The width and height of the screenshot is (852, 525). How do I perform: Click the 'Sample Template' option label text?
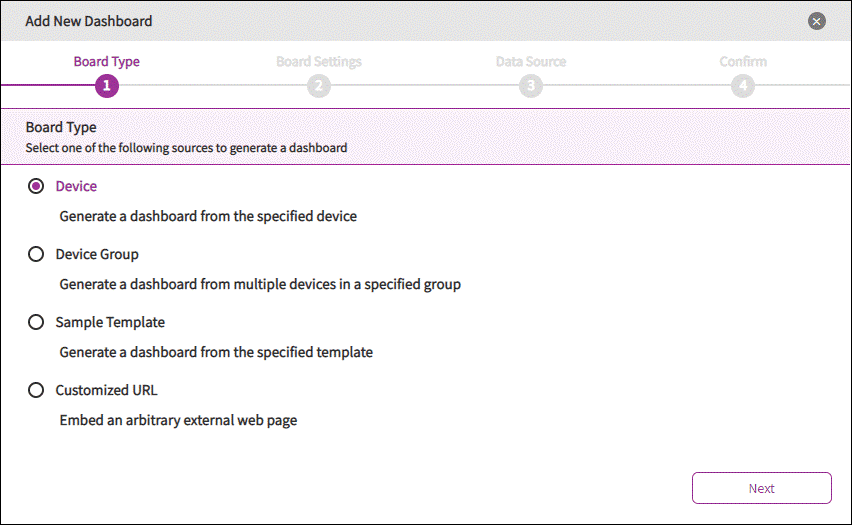pos(110,322)
